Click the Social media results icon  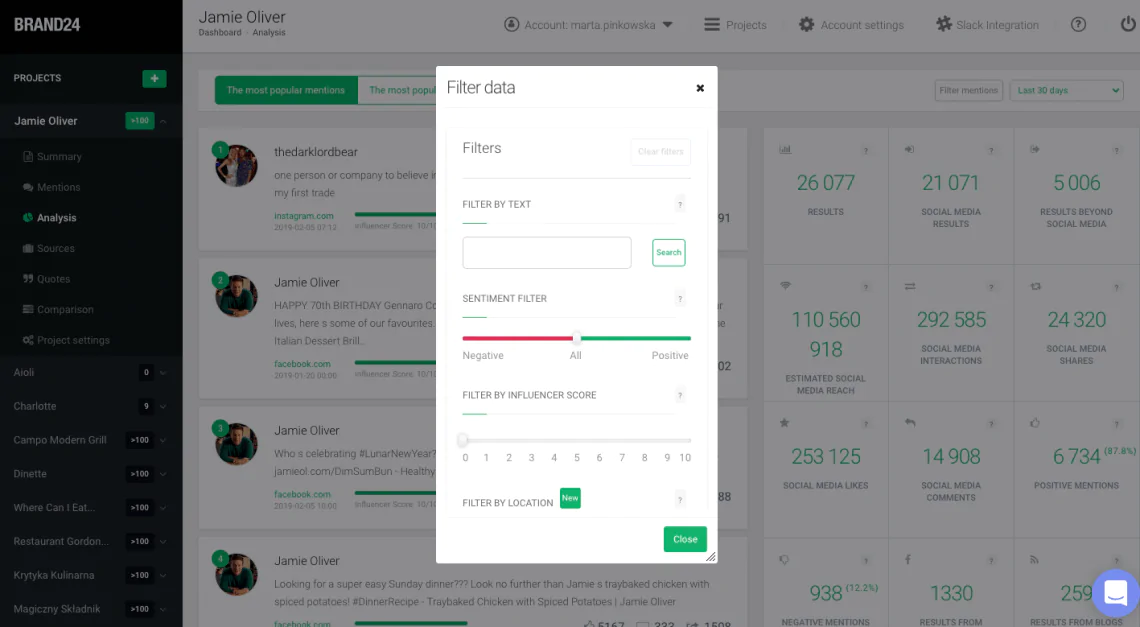point(910,149)
